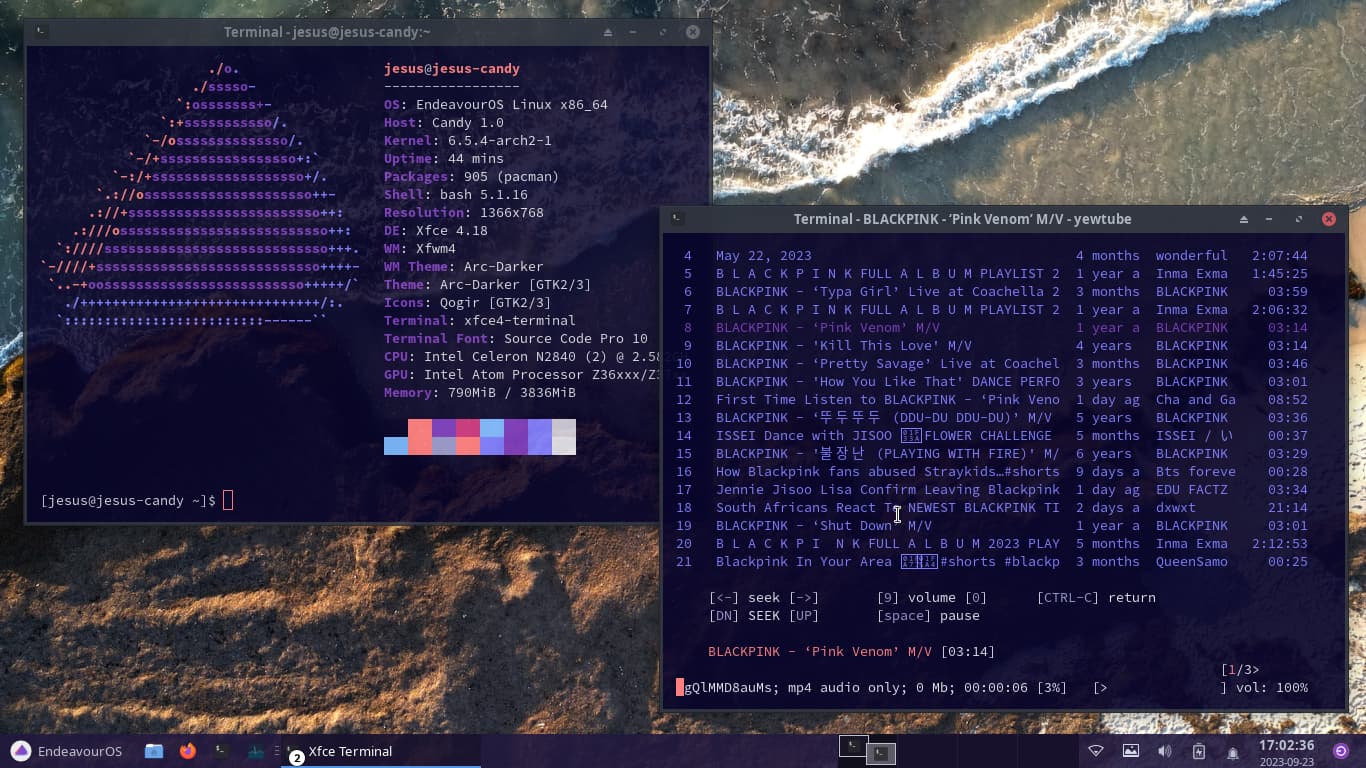Click the picture icon in system tray

(1130, 751)
